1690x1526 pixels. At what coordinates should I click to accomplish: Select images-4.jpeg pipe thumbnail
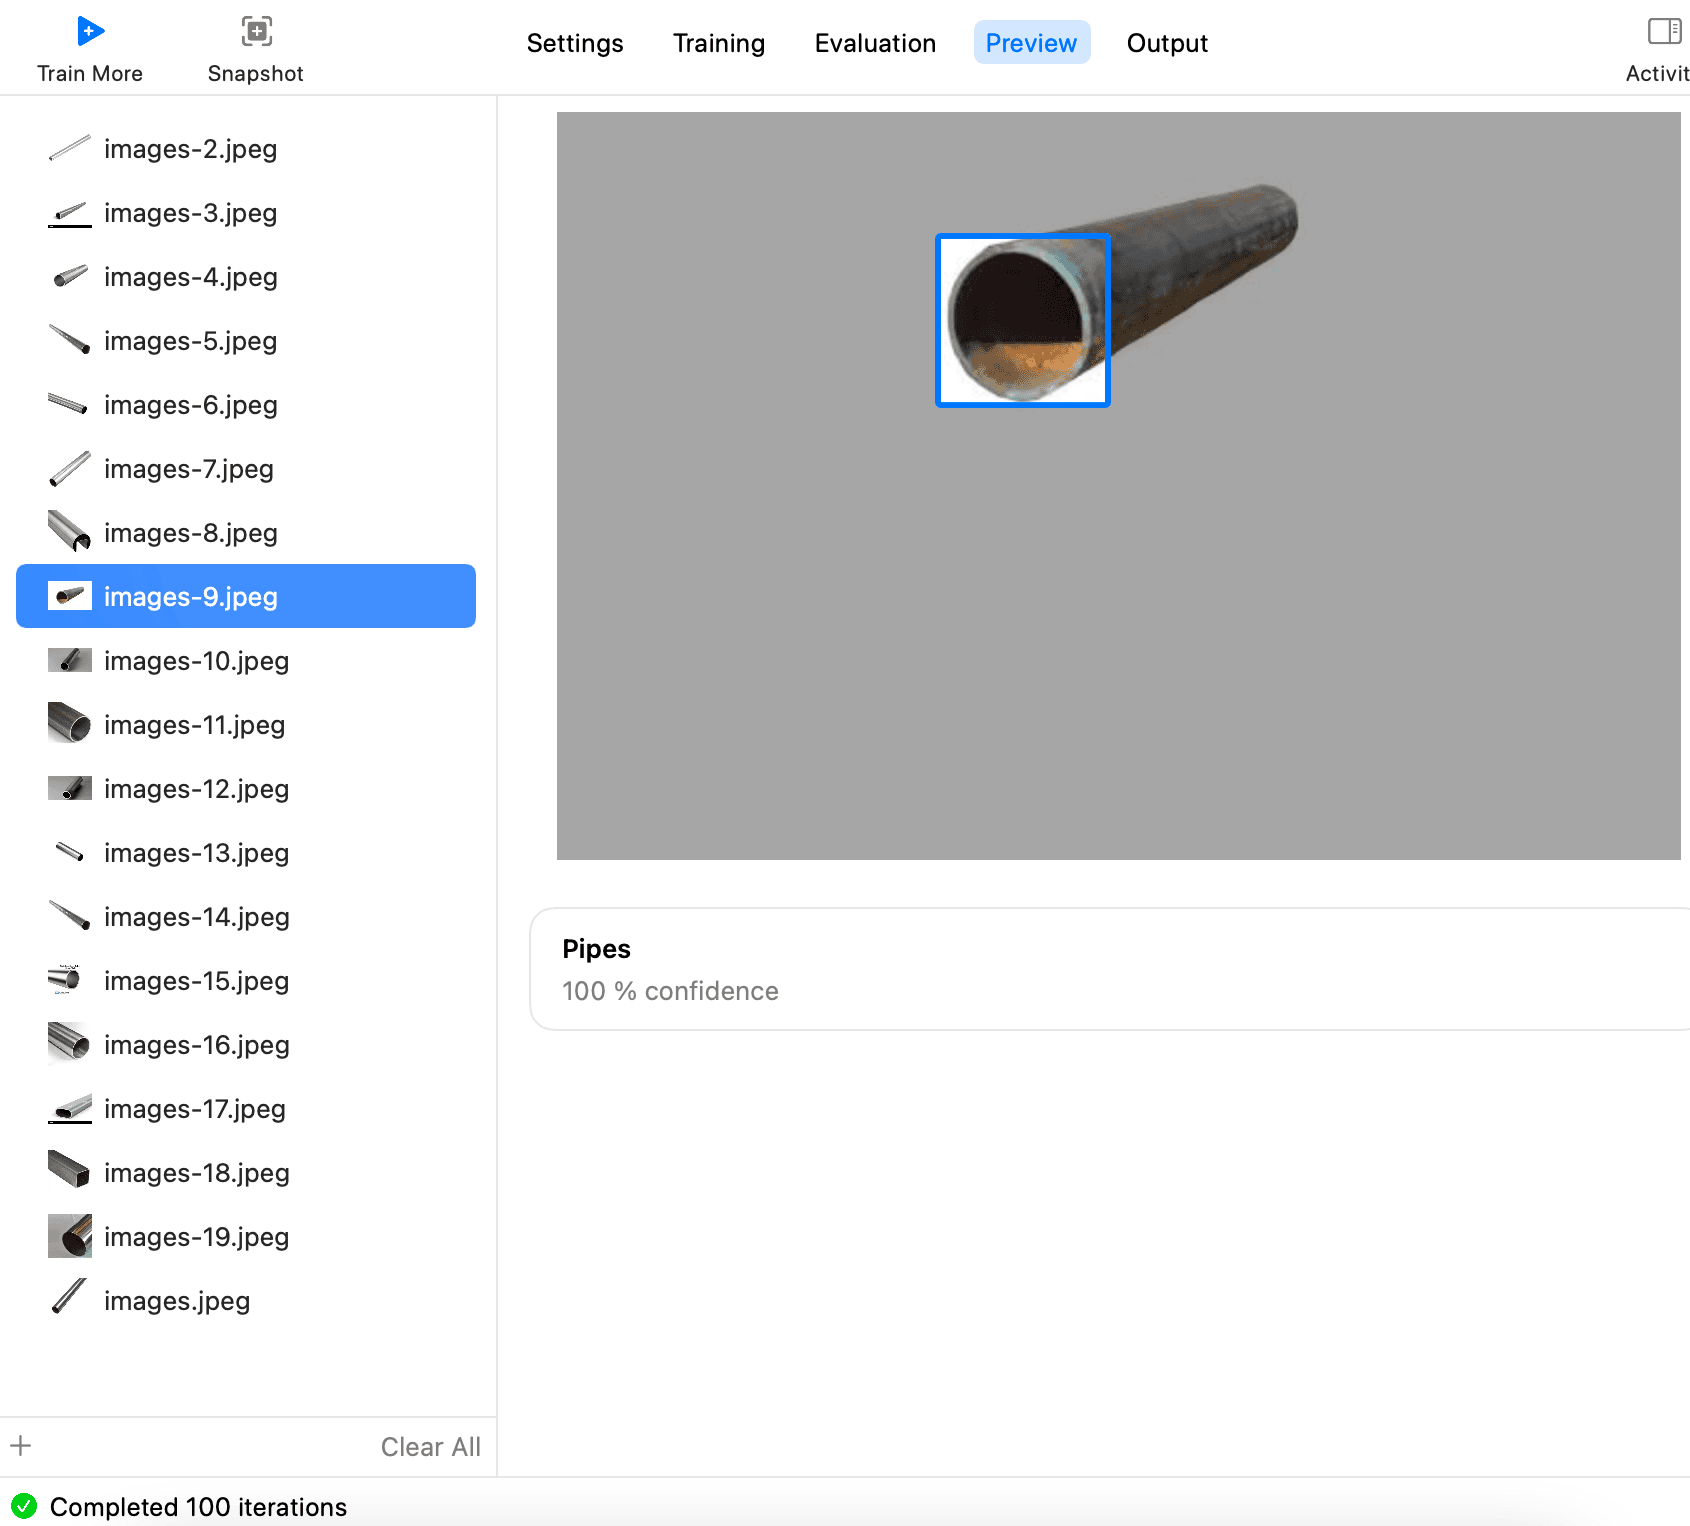(70, 277)
